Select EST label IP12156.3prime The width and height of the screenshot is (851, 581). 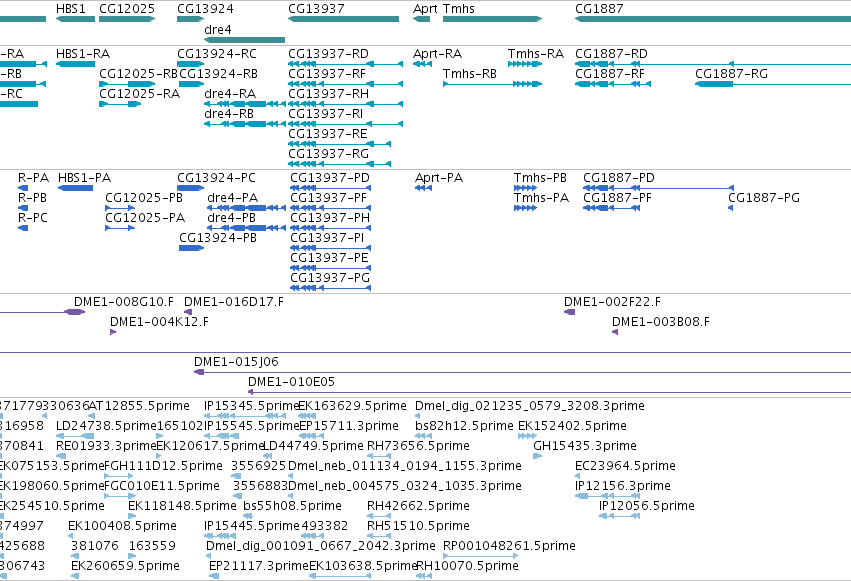pos(623,486)
